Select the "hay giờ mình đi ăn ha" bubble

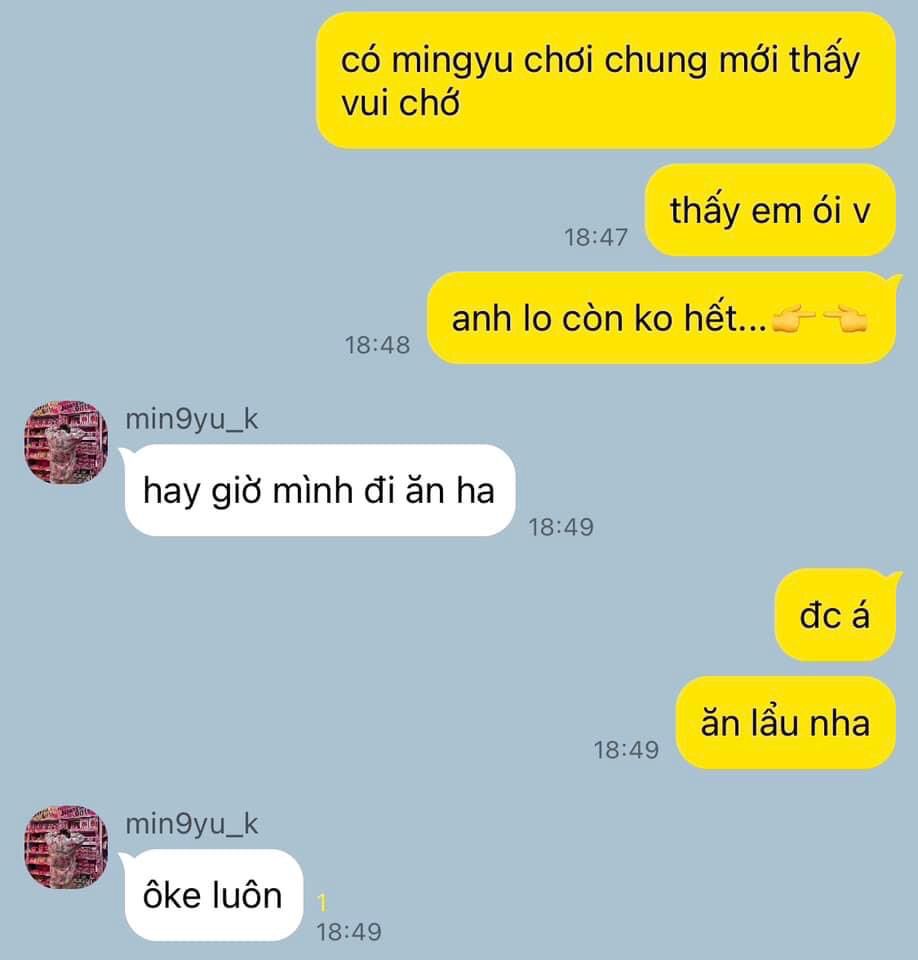tap(319, 490)
